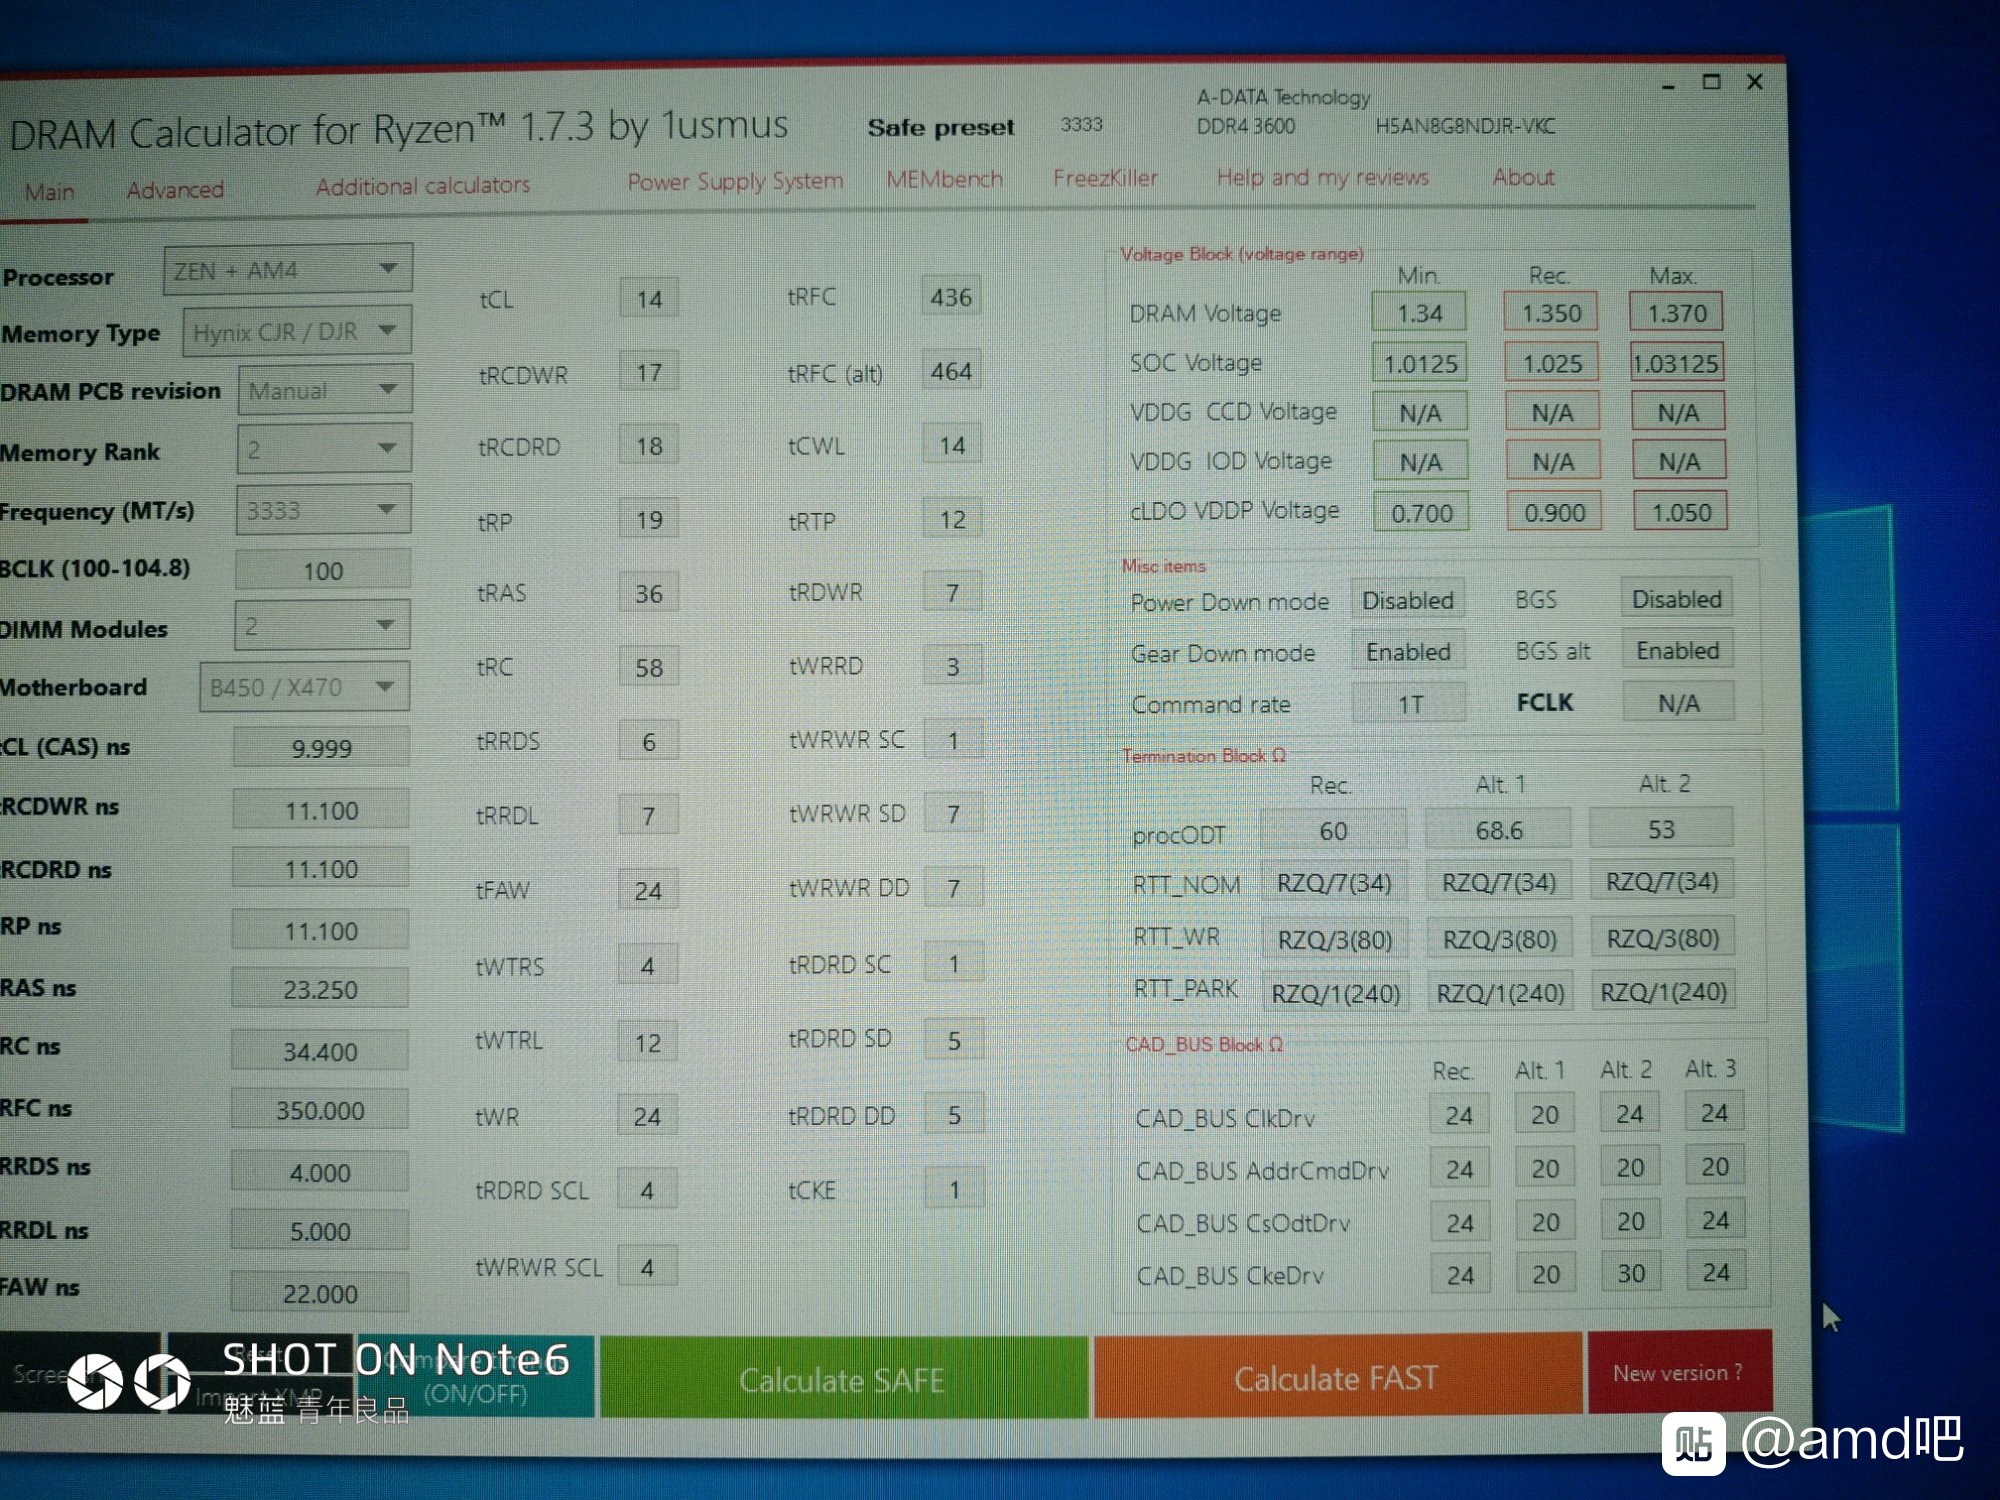Click the RAS ns field 23.250
The image size is (2000, 1500).
(320, 988)
